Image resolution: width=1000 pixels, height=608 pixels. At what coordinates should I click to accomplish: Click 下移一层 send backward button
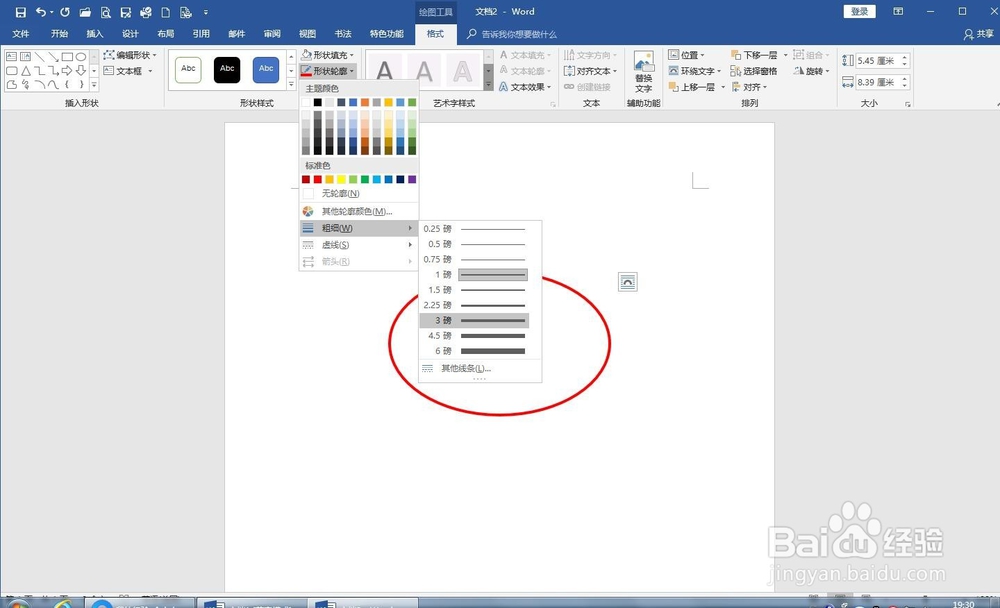point(754,55)
